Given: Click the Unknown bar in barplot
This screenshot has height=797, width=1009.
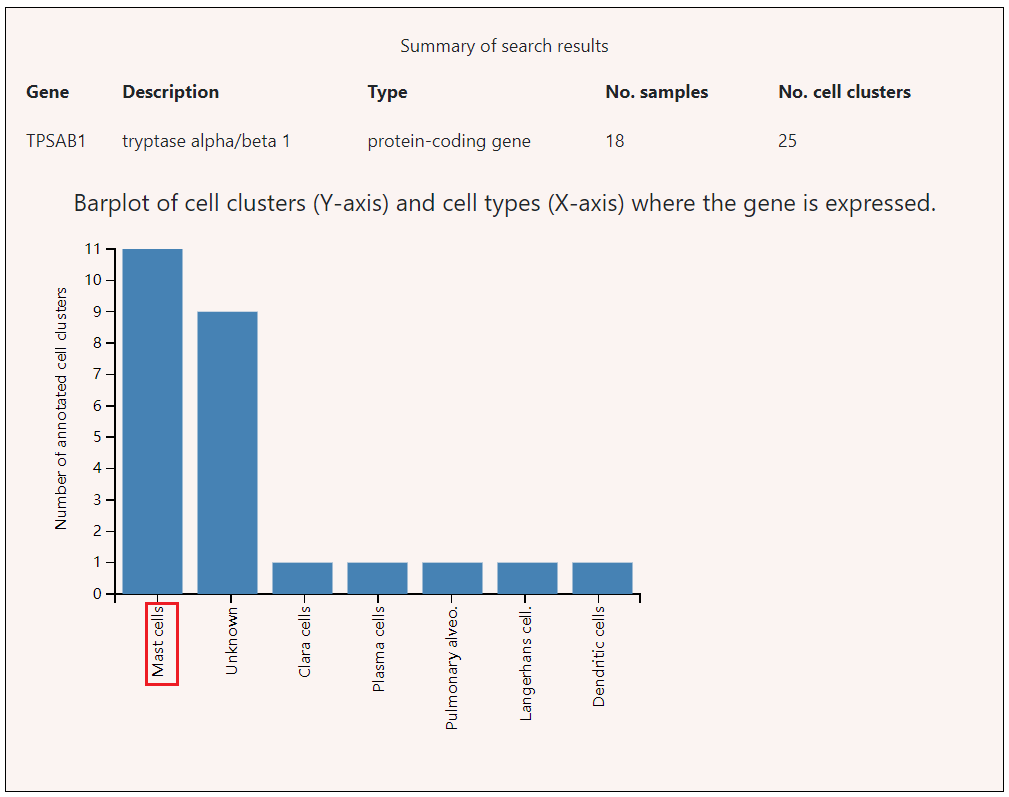Looking at the screenshot, I should [227, 452].
